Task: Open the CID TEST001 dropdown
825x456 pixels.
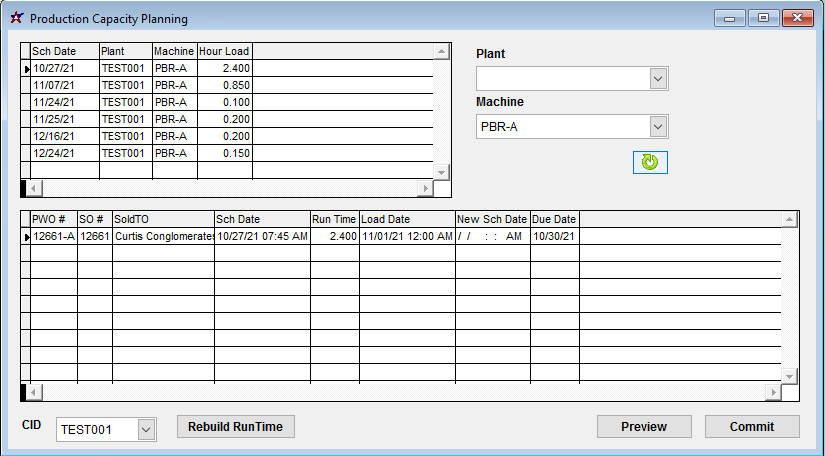Action: tap(146, 429)
